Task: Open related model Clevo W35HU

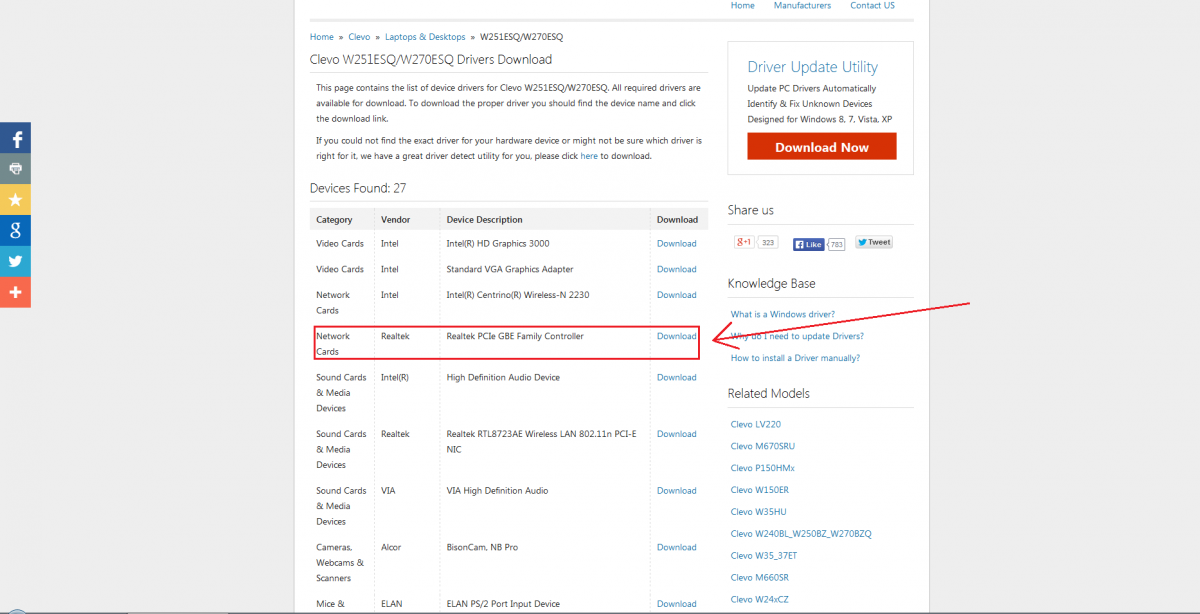Action: [758, 512]
